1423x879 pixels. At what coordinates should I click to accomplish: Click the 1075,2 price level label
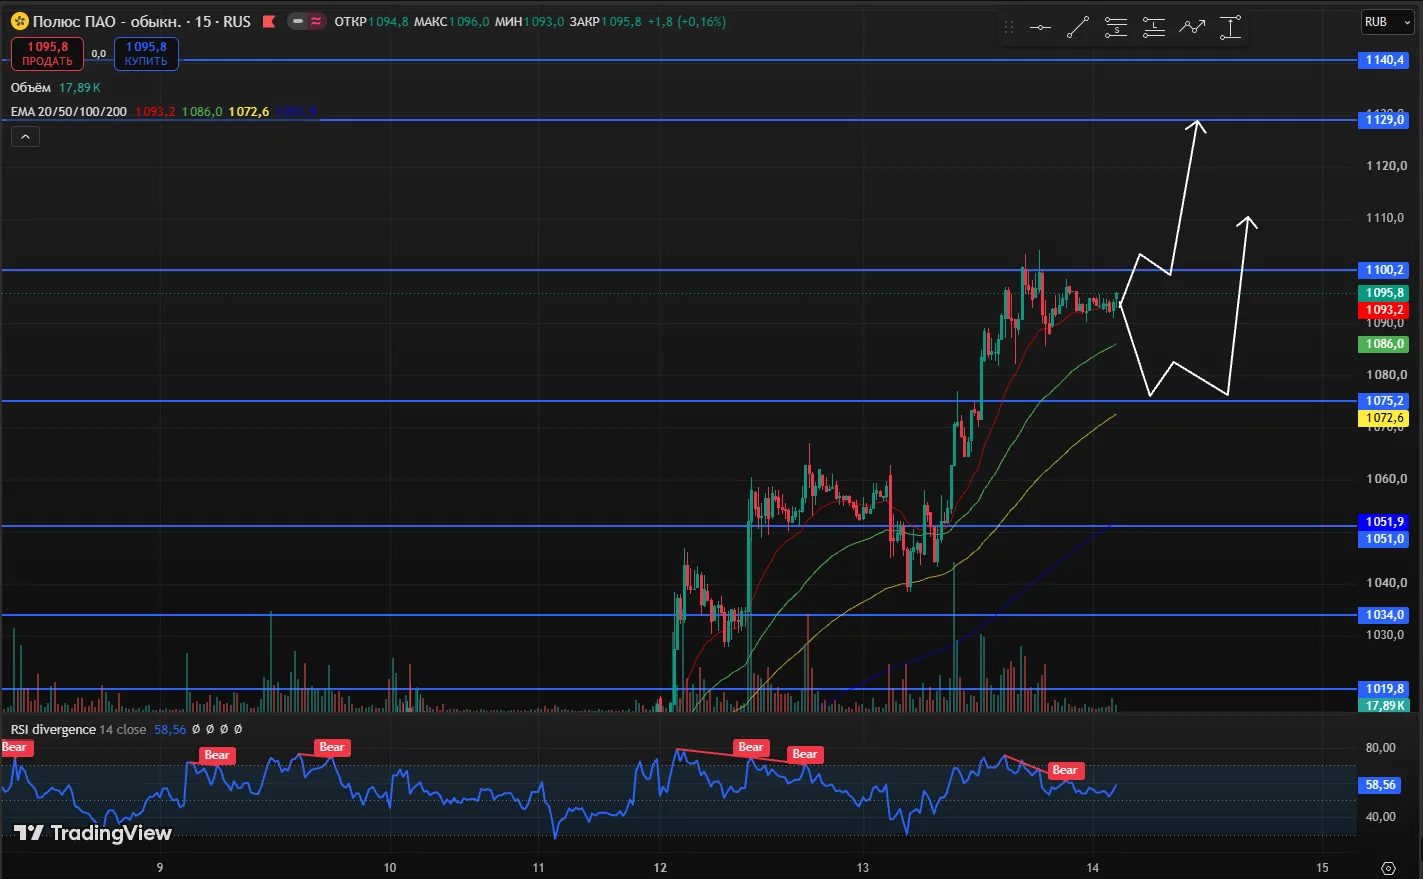[1385, 401]
